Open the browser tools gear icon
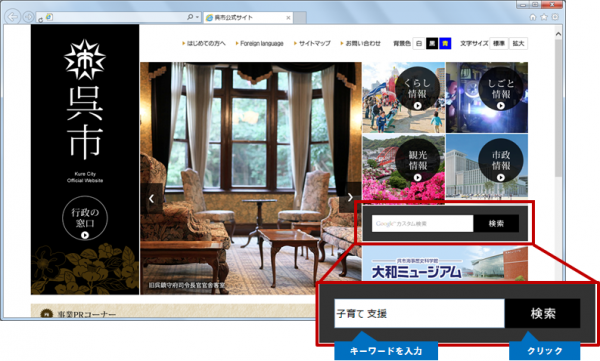Image resolution: width=600 pixels, height=361 pixels. [x=555, y=17]
